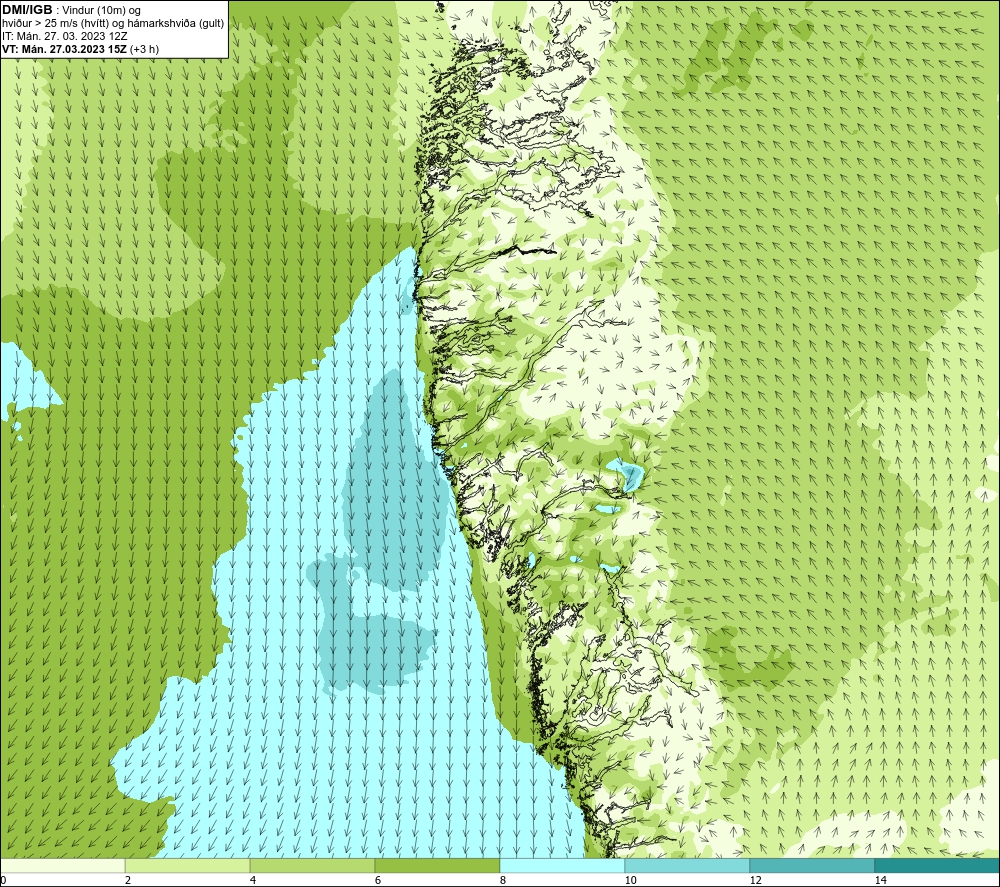Click the legend scale label "12"

pyautogui.click(x=755, y=880)
